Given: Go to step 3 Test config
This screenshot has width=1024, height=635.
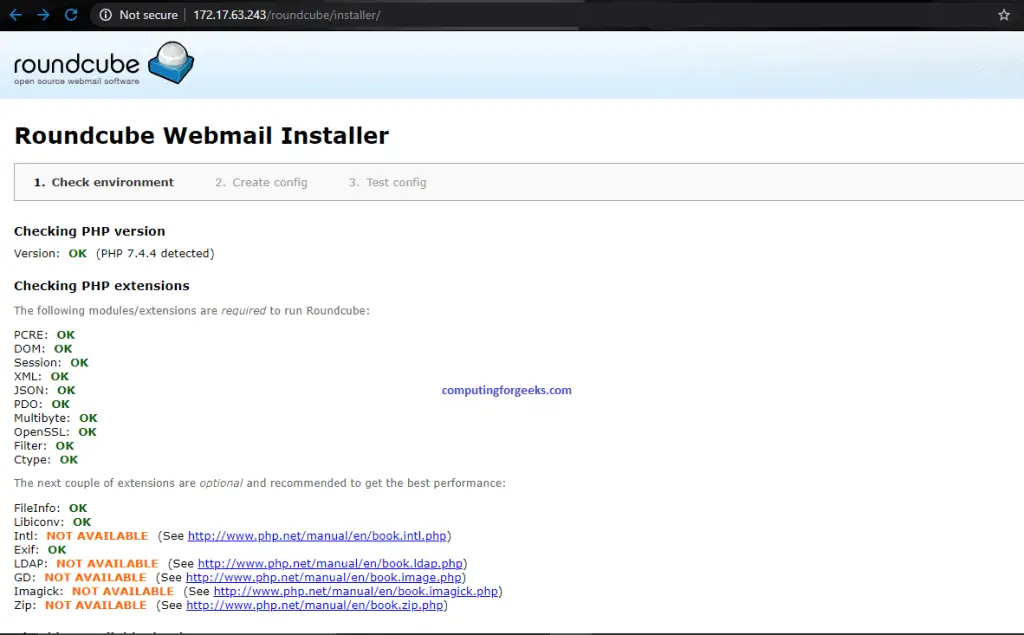Looking at the screenshot, I should pos(387,182).
